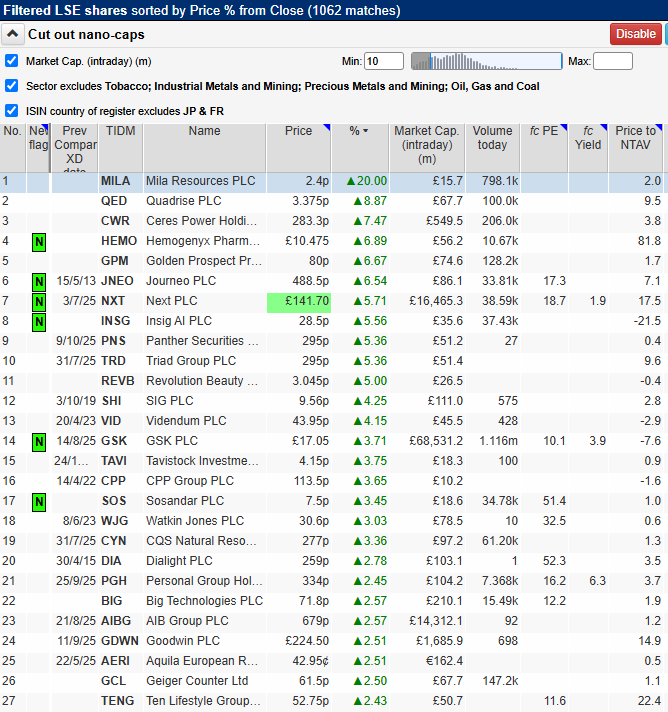668x712 pixels.
Task: Uncheck the Sector excludes filter checkbox
Action: click(x=11, y=86)
